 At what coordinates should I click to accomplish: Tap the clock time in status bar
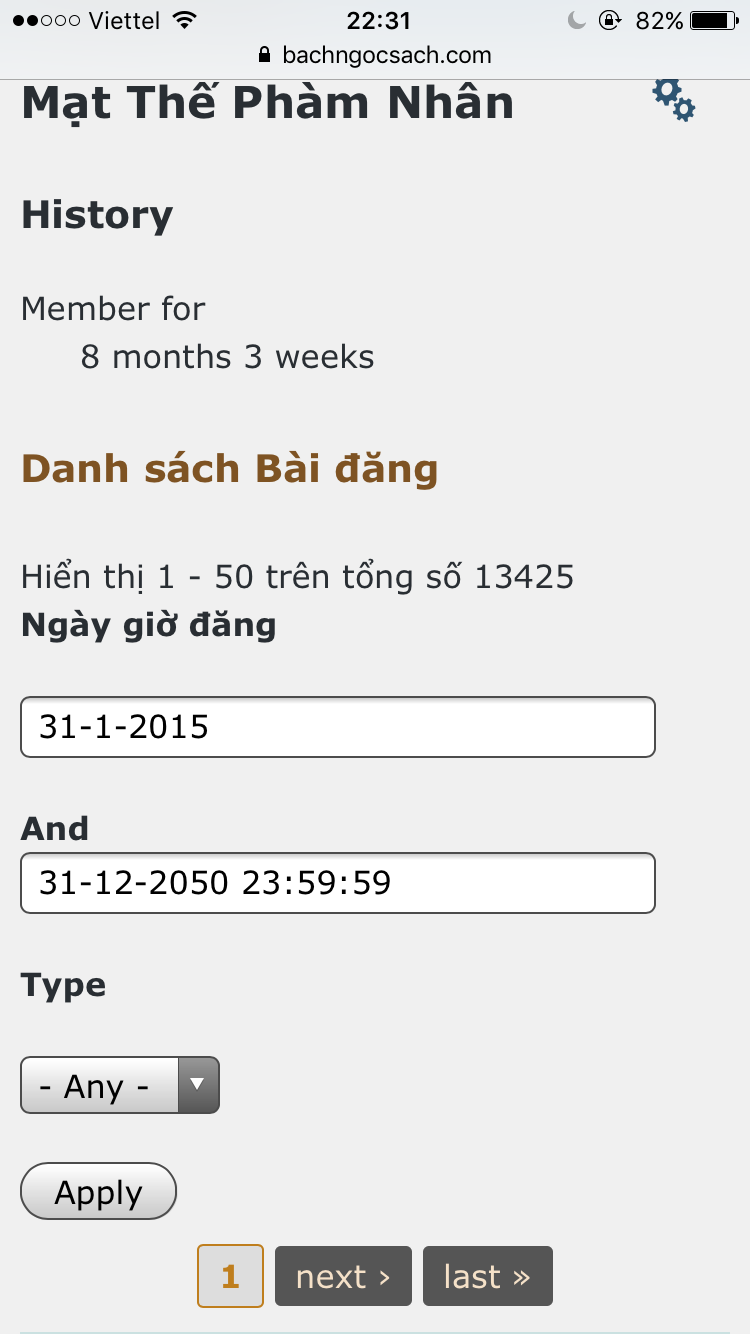click(379, 20)
